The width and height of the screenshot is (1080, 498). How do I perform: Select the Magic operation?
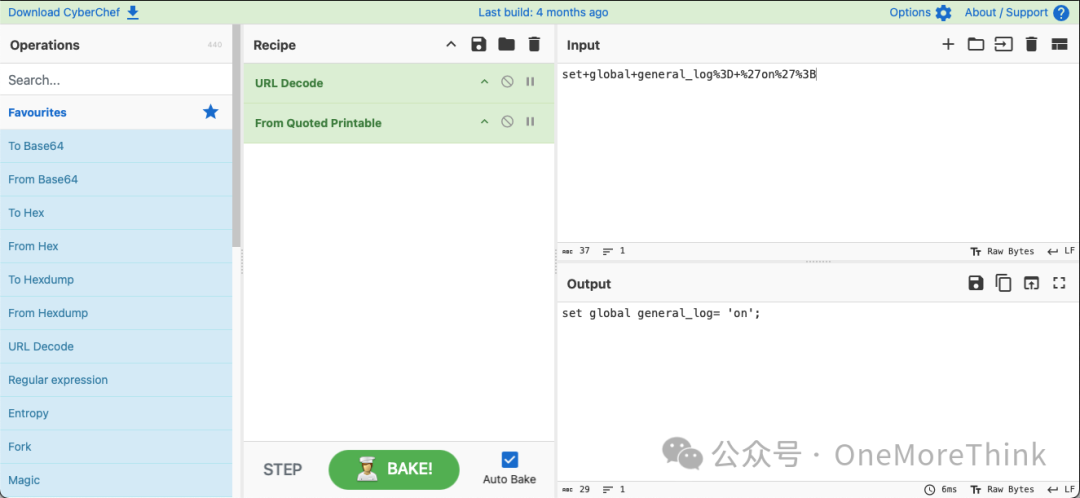(116, 481)
